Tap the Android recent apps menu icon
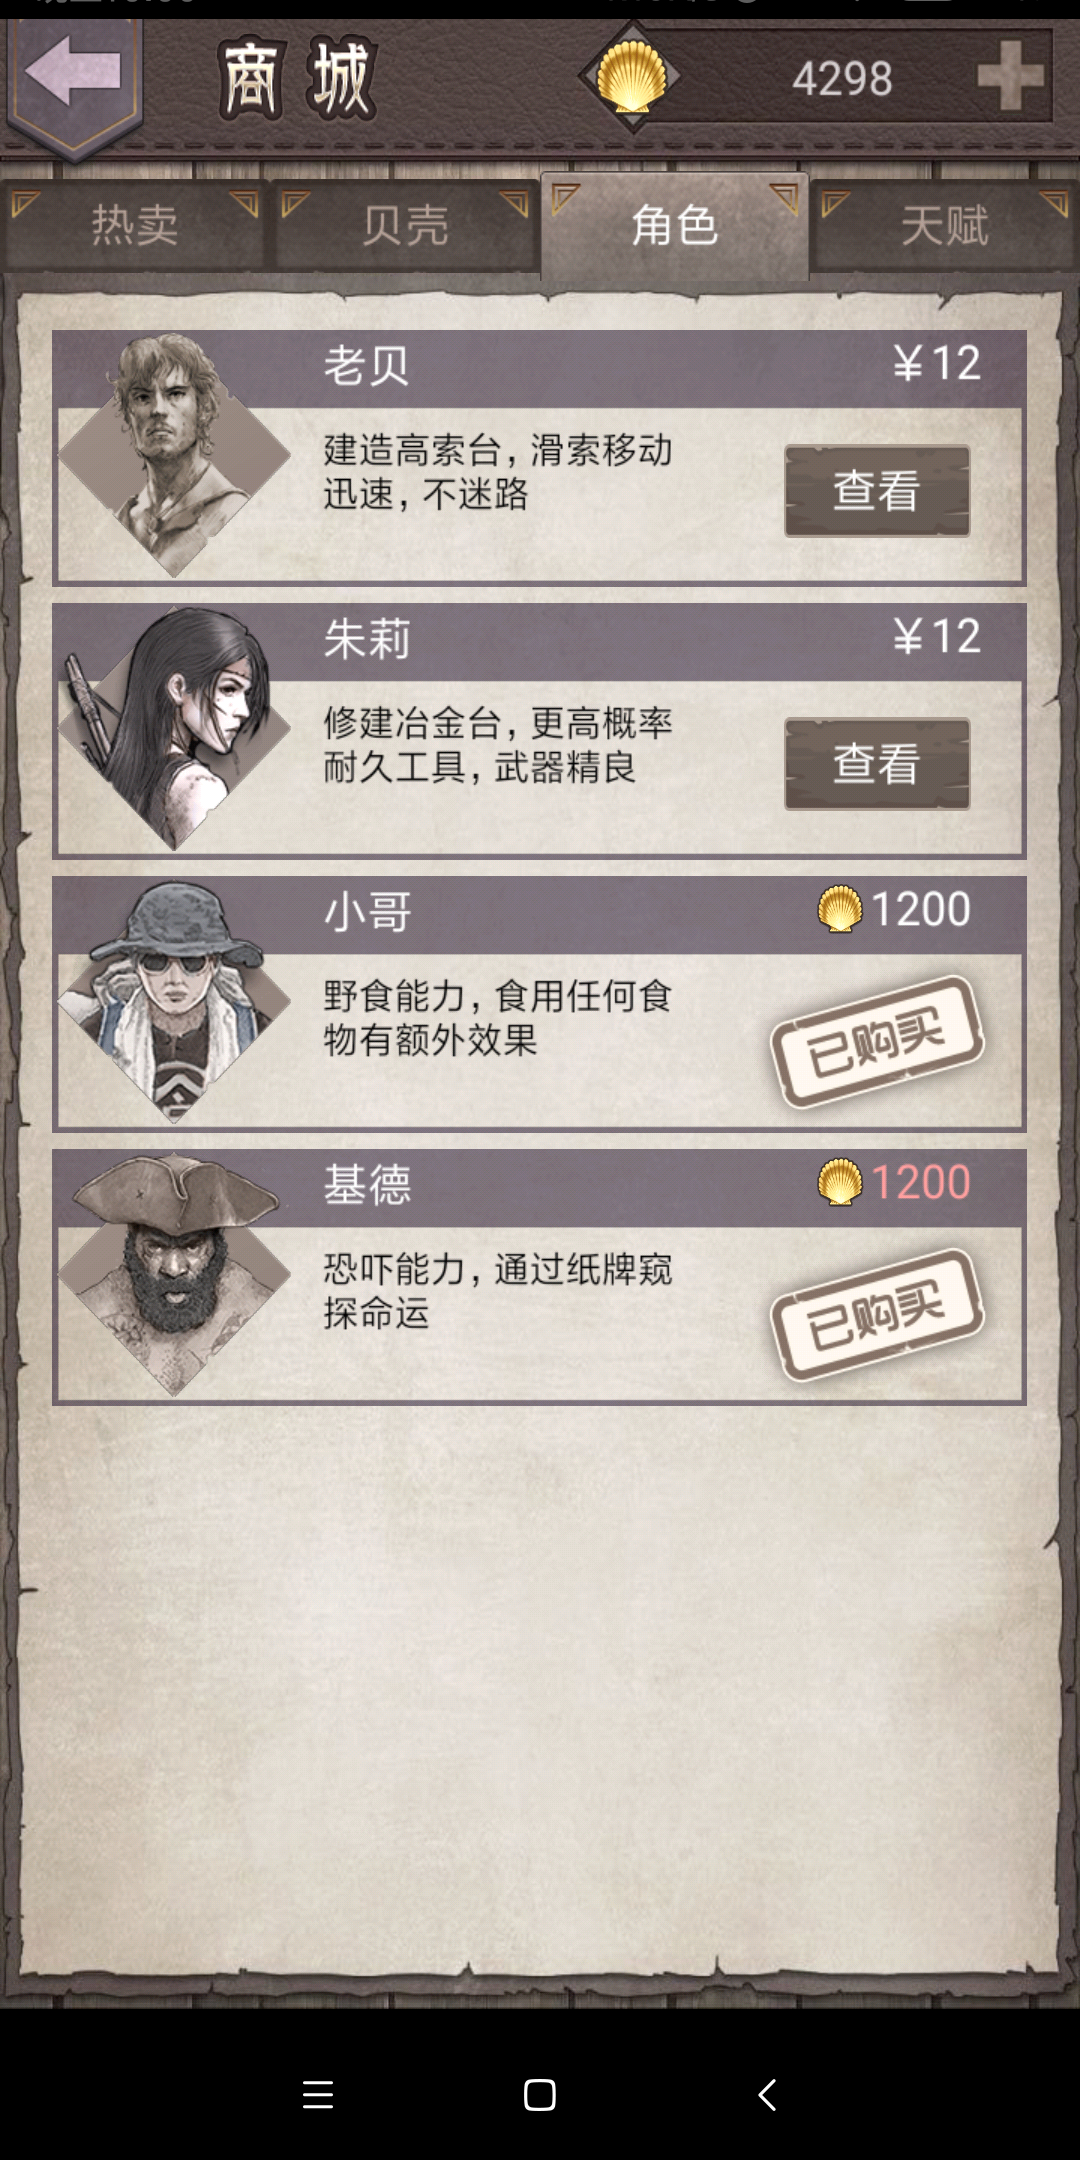The image size is (1080, 2160). pyautogui.click(x=318, y=2094)
